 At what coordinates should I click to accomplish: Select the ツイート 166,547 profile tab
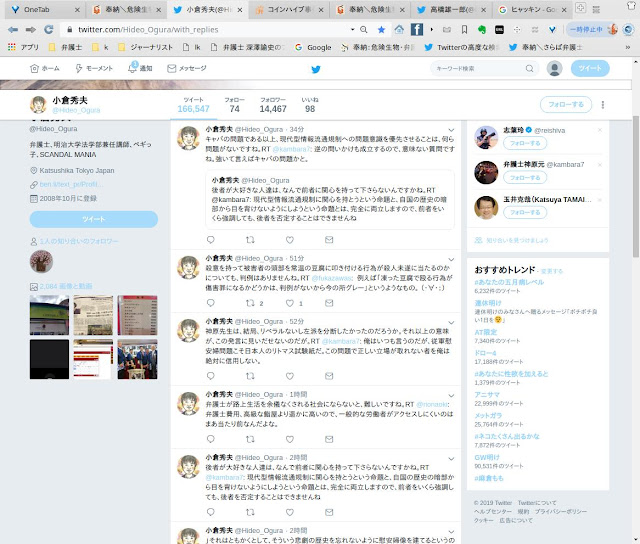point(193,105)
